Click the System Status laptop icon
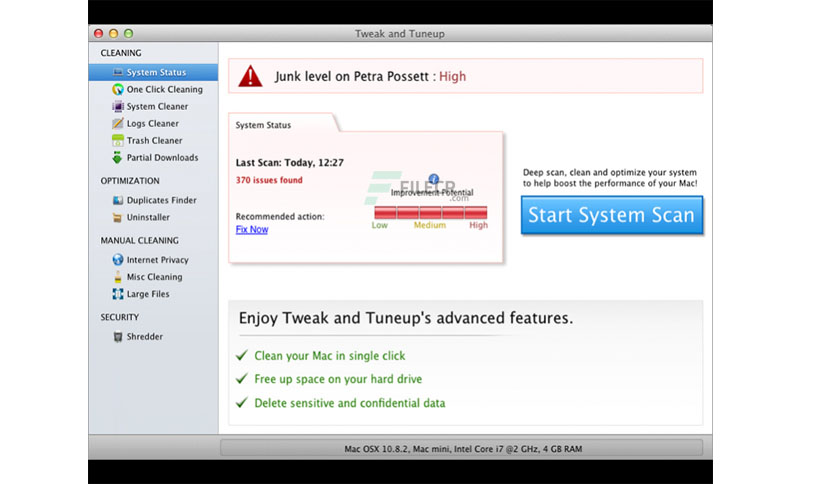Image resolution: width=836 pixels, height=484 pixels. pos(118,72)
